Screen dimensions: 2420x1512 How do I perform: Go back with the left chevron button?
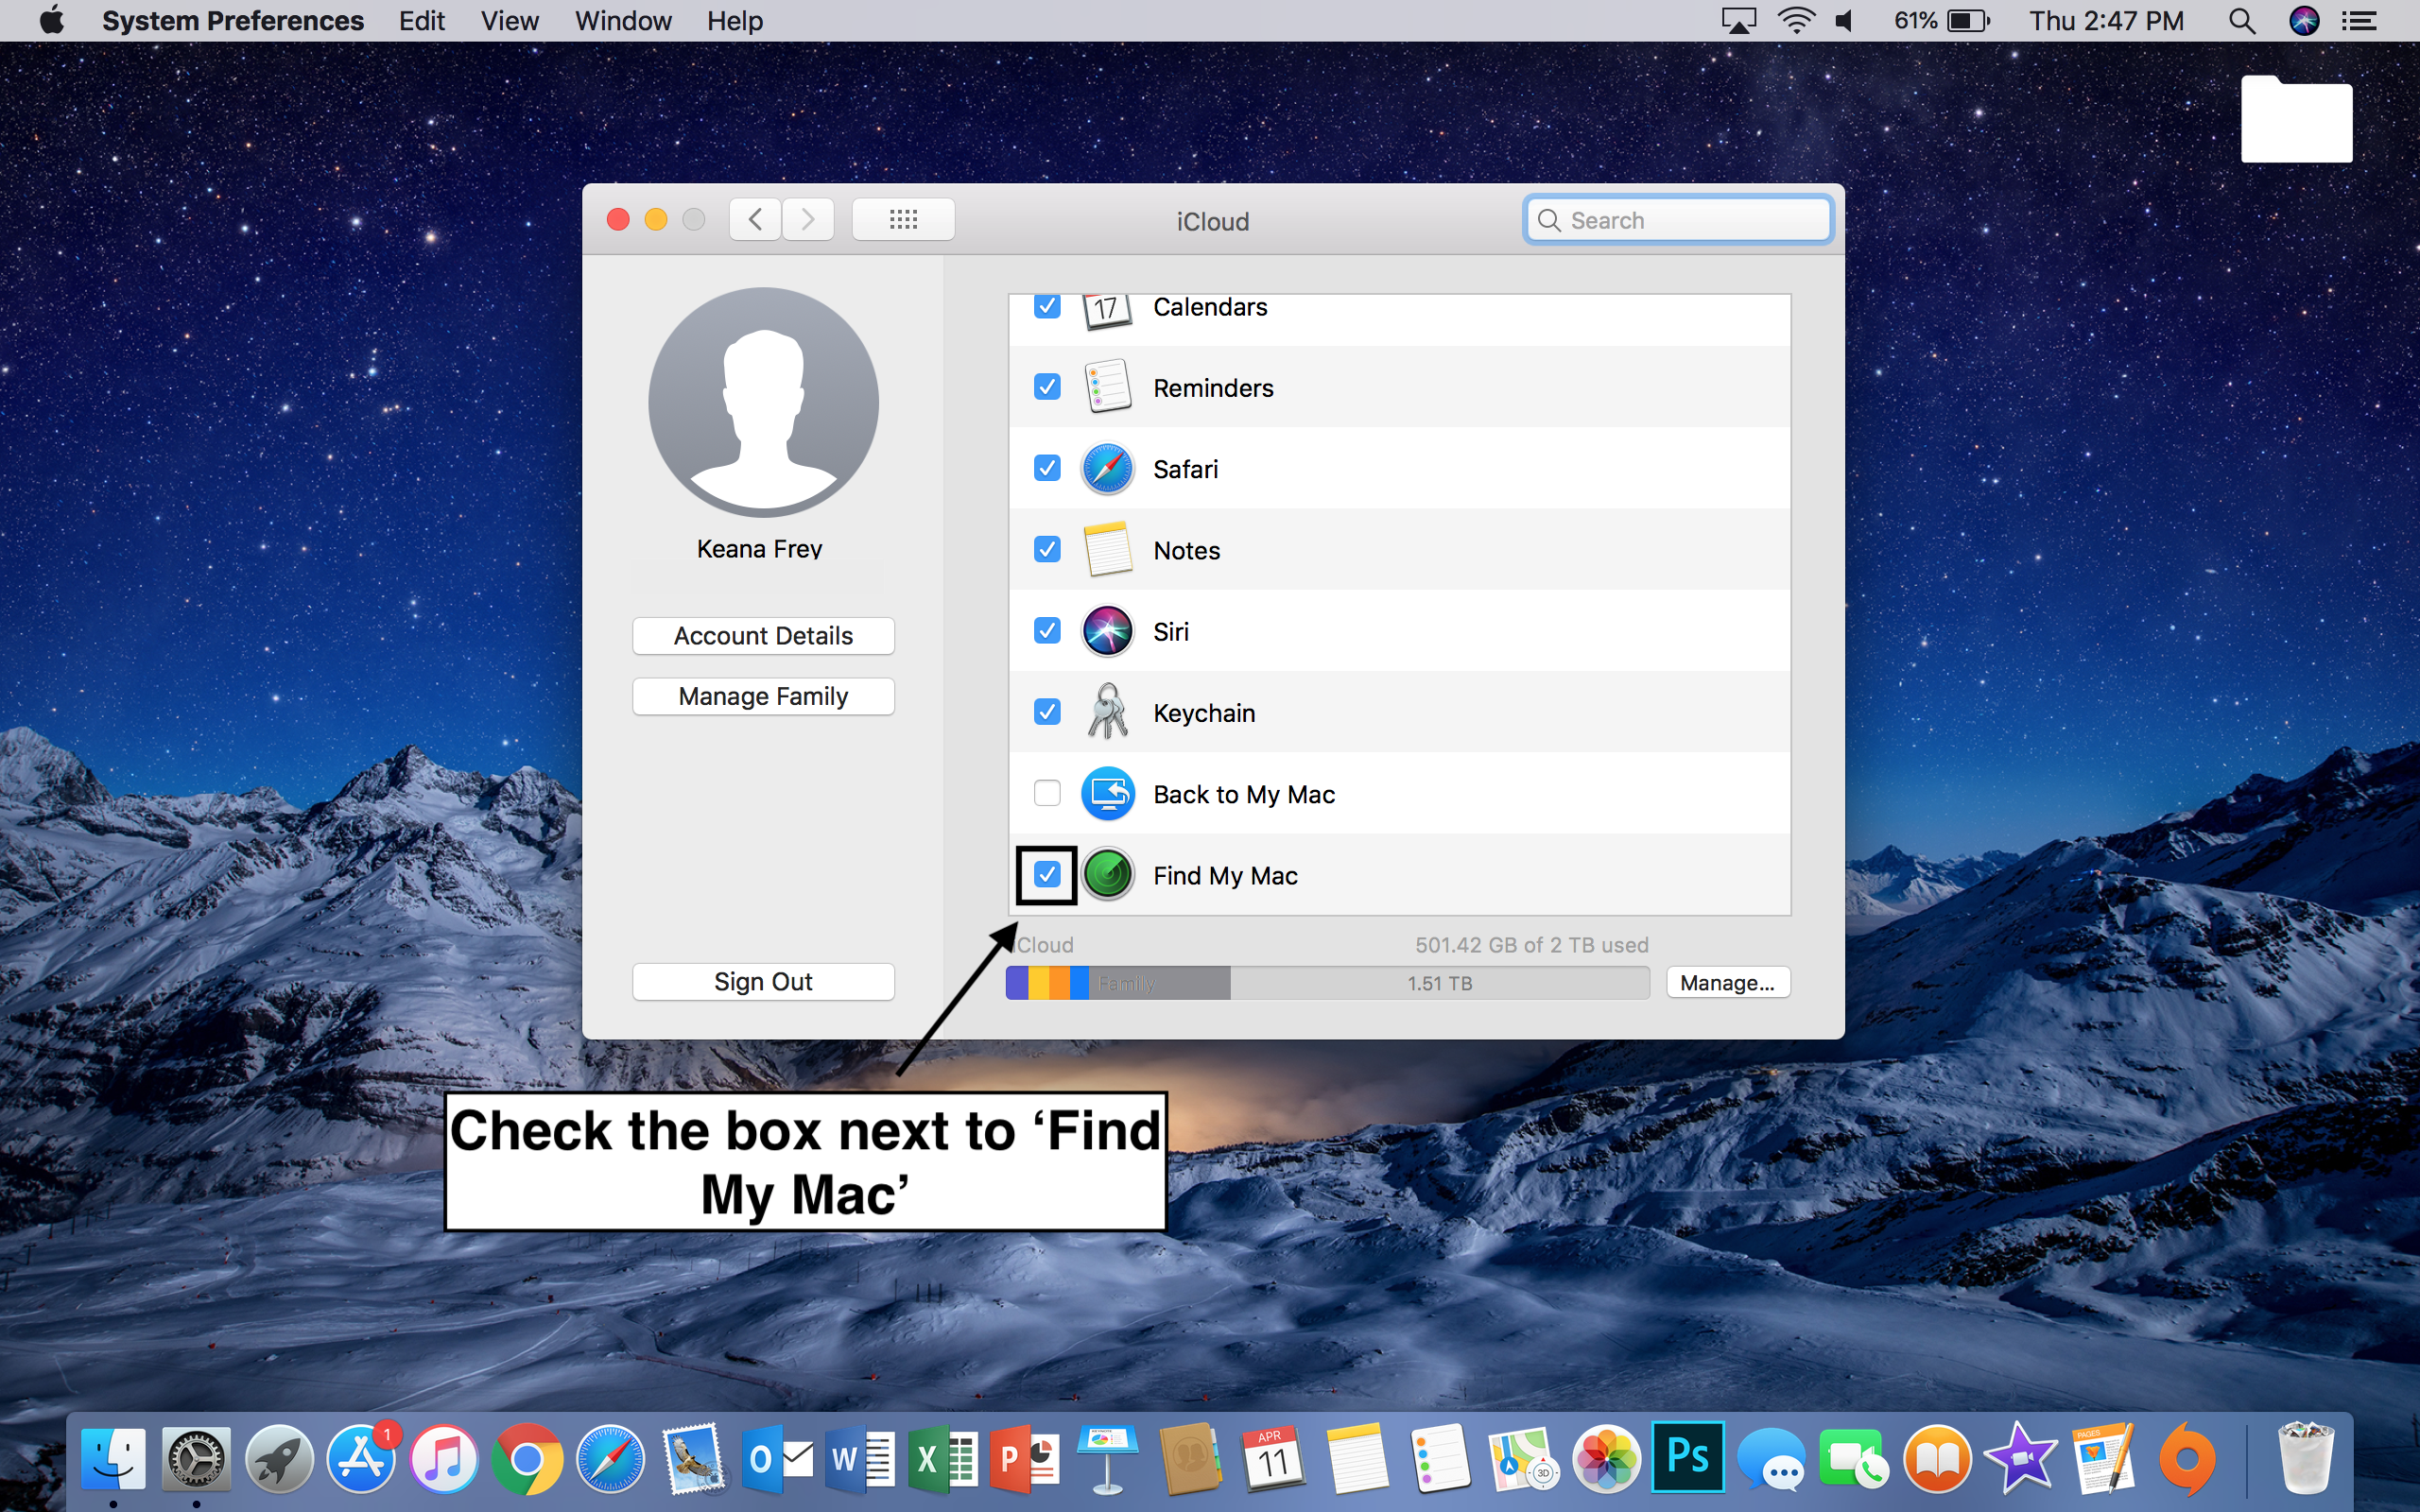756,219
